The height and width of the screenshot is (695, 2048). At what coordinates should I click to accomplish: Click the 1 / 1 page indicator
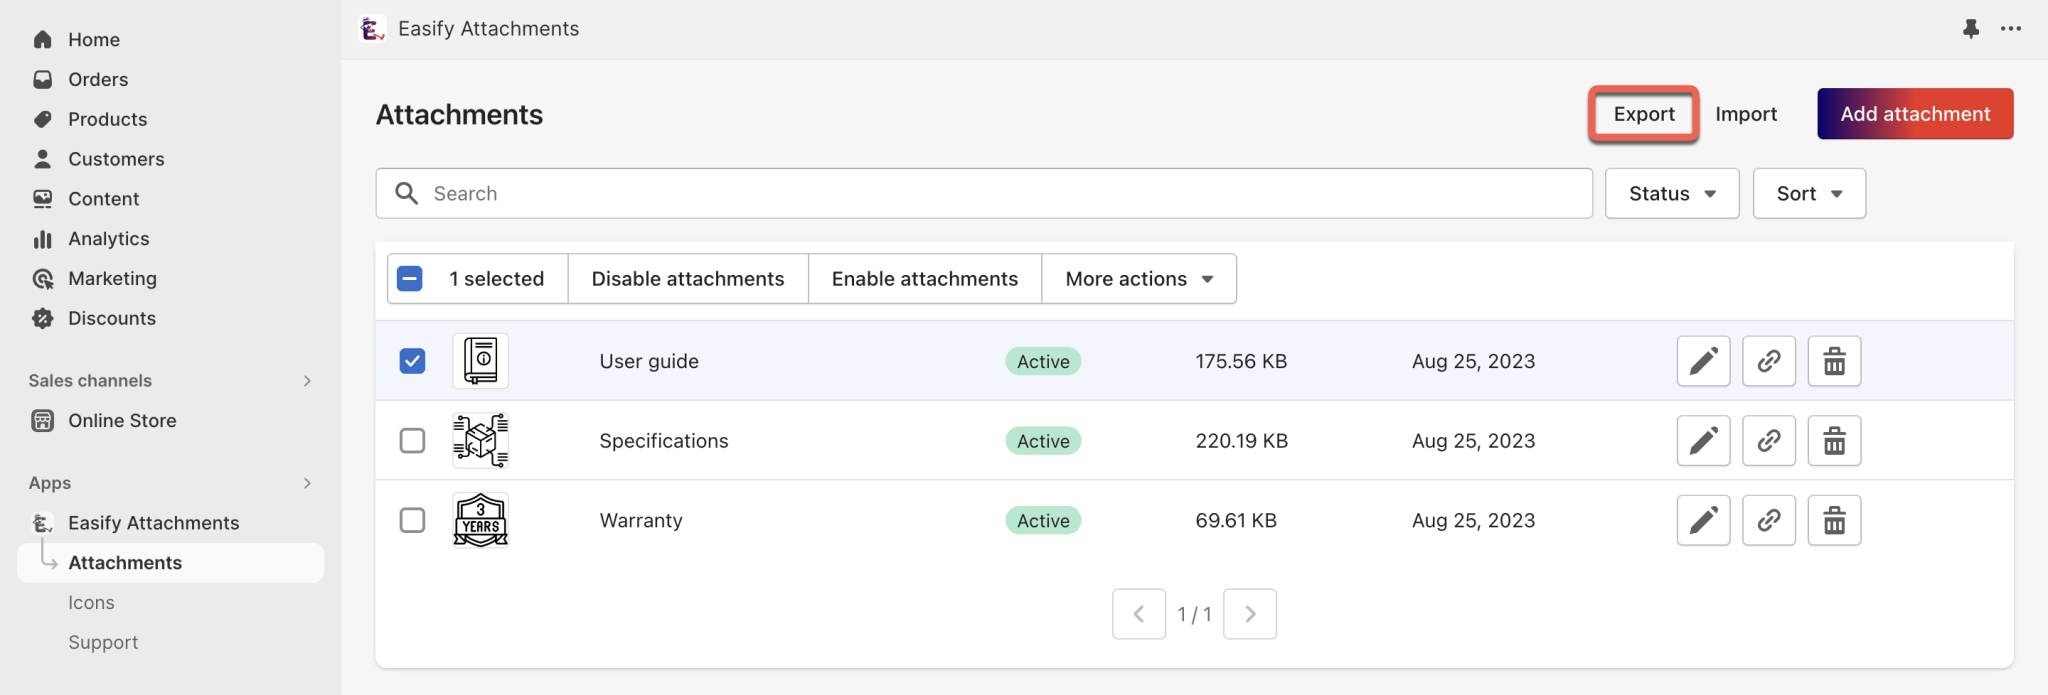pos(1194,614)
